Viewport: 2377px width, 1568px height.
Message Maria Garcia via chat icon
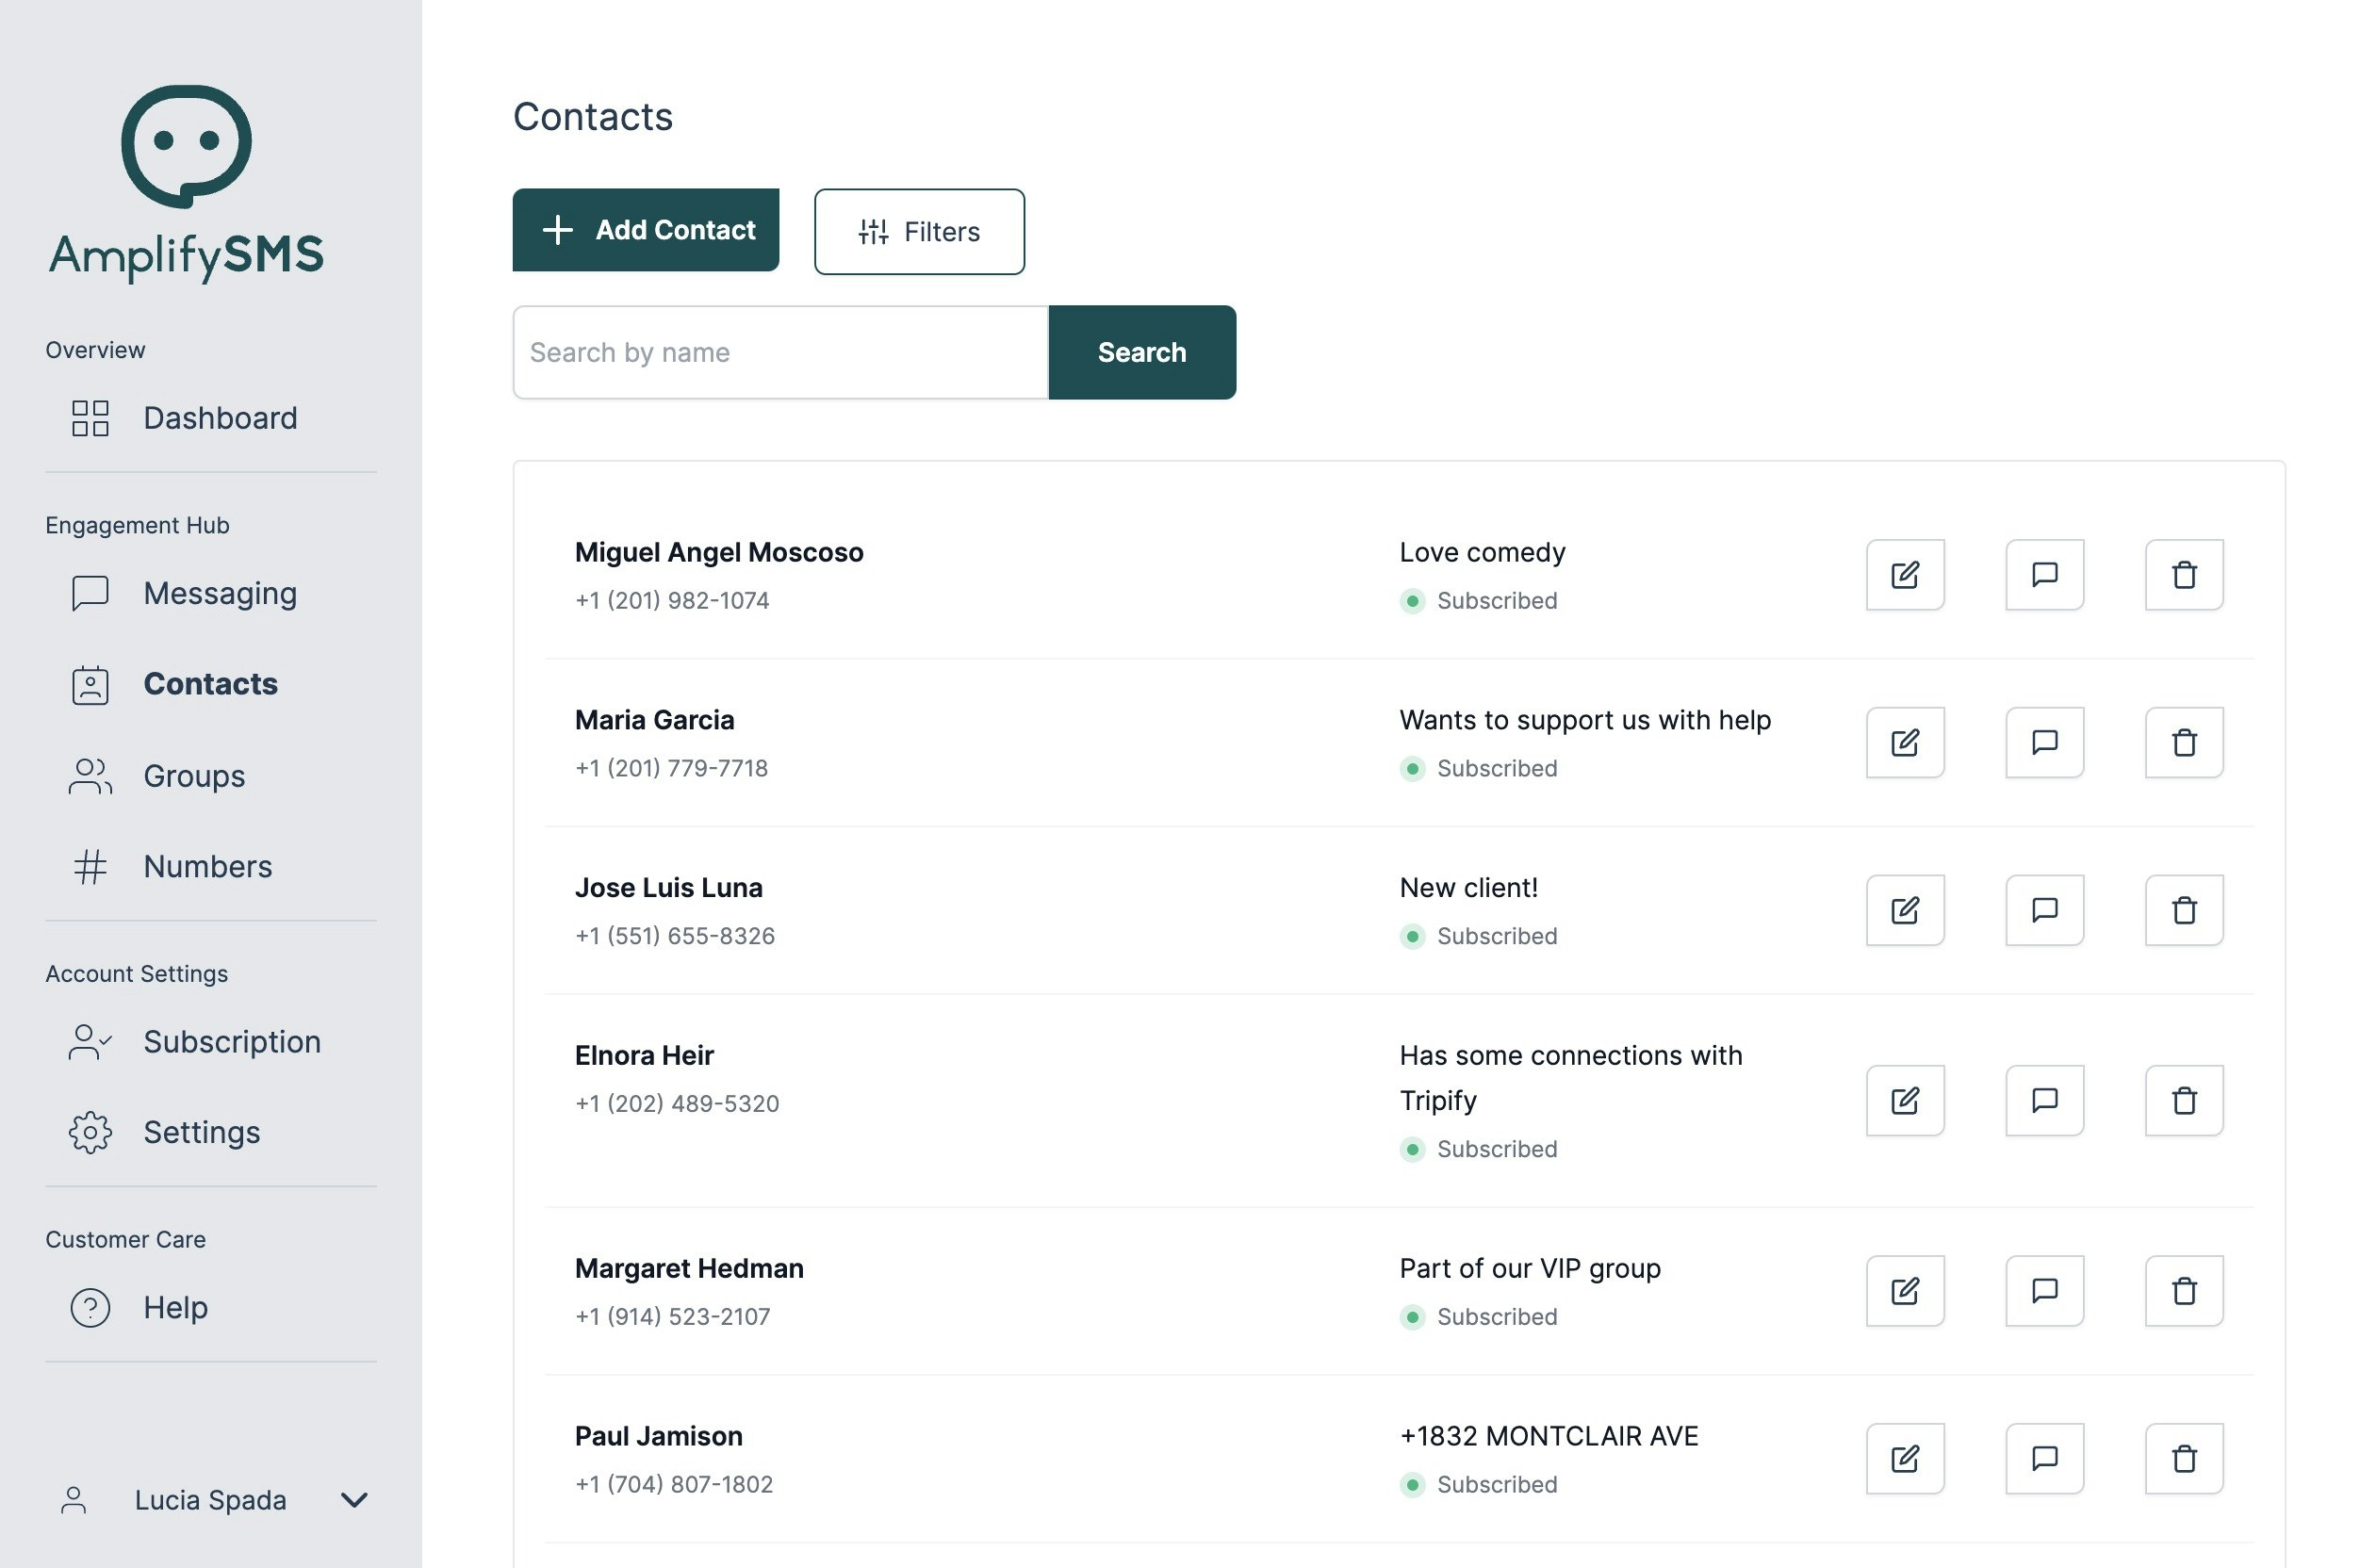tap(2043, 743)
